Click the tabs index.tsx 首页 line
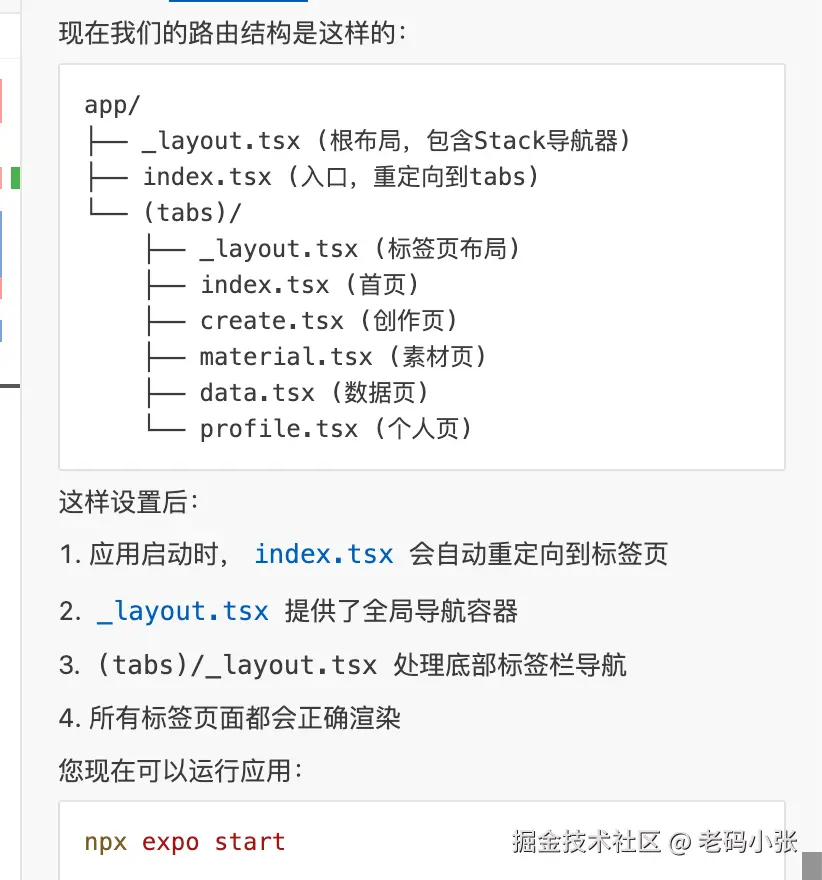Screen dimensions: 822x880 [283, 285]
